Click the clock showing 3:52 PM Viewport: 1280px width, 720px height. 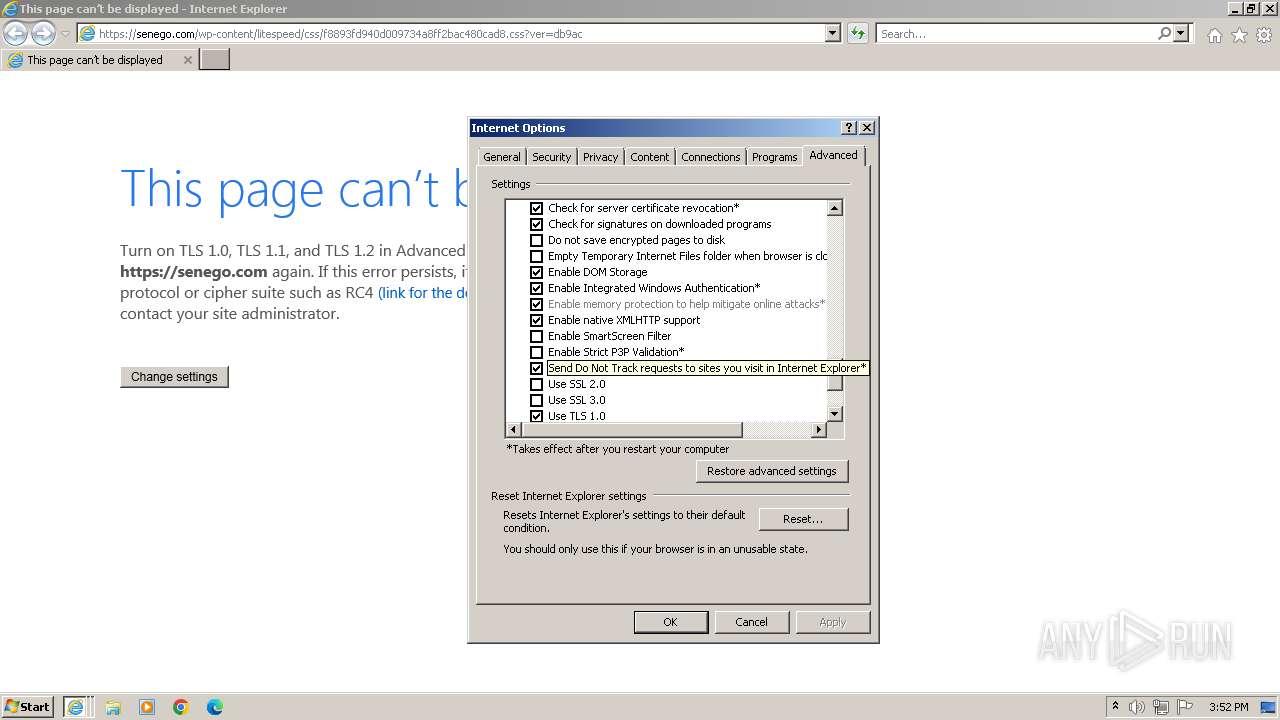coord(1229,707)
